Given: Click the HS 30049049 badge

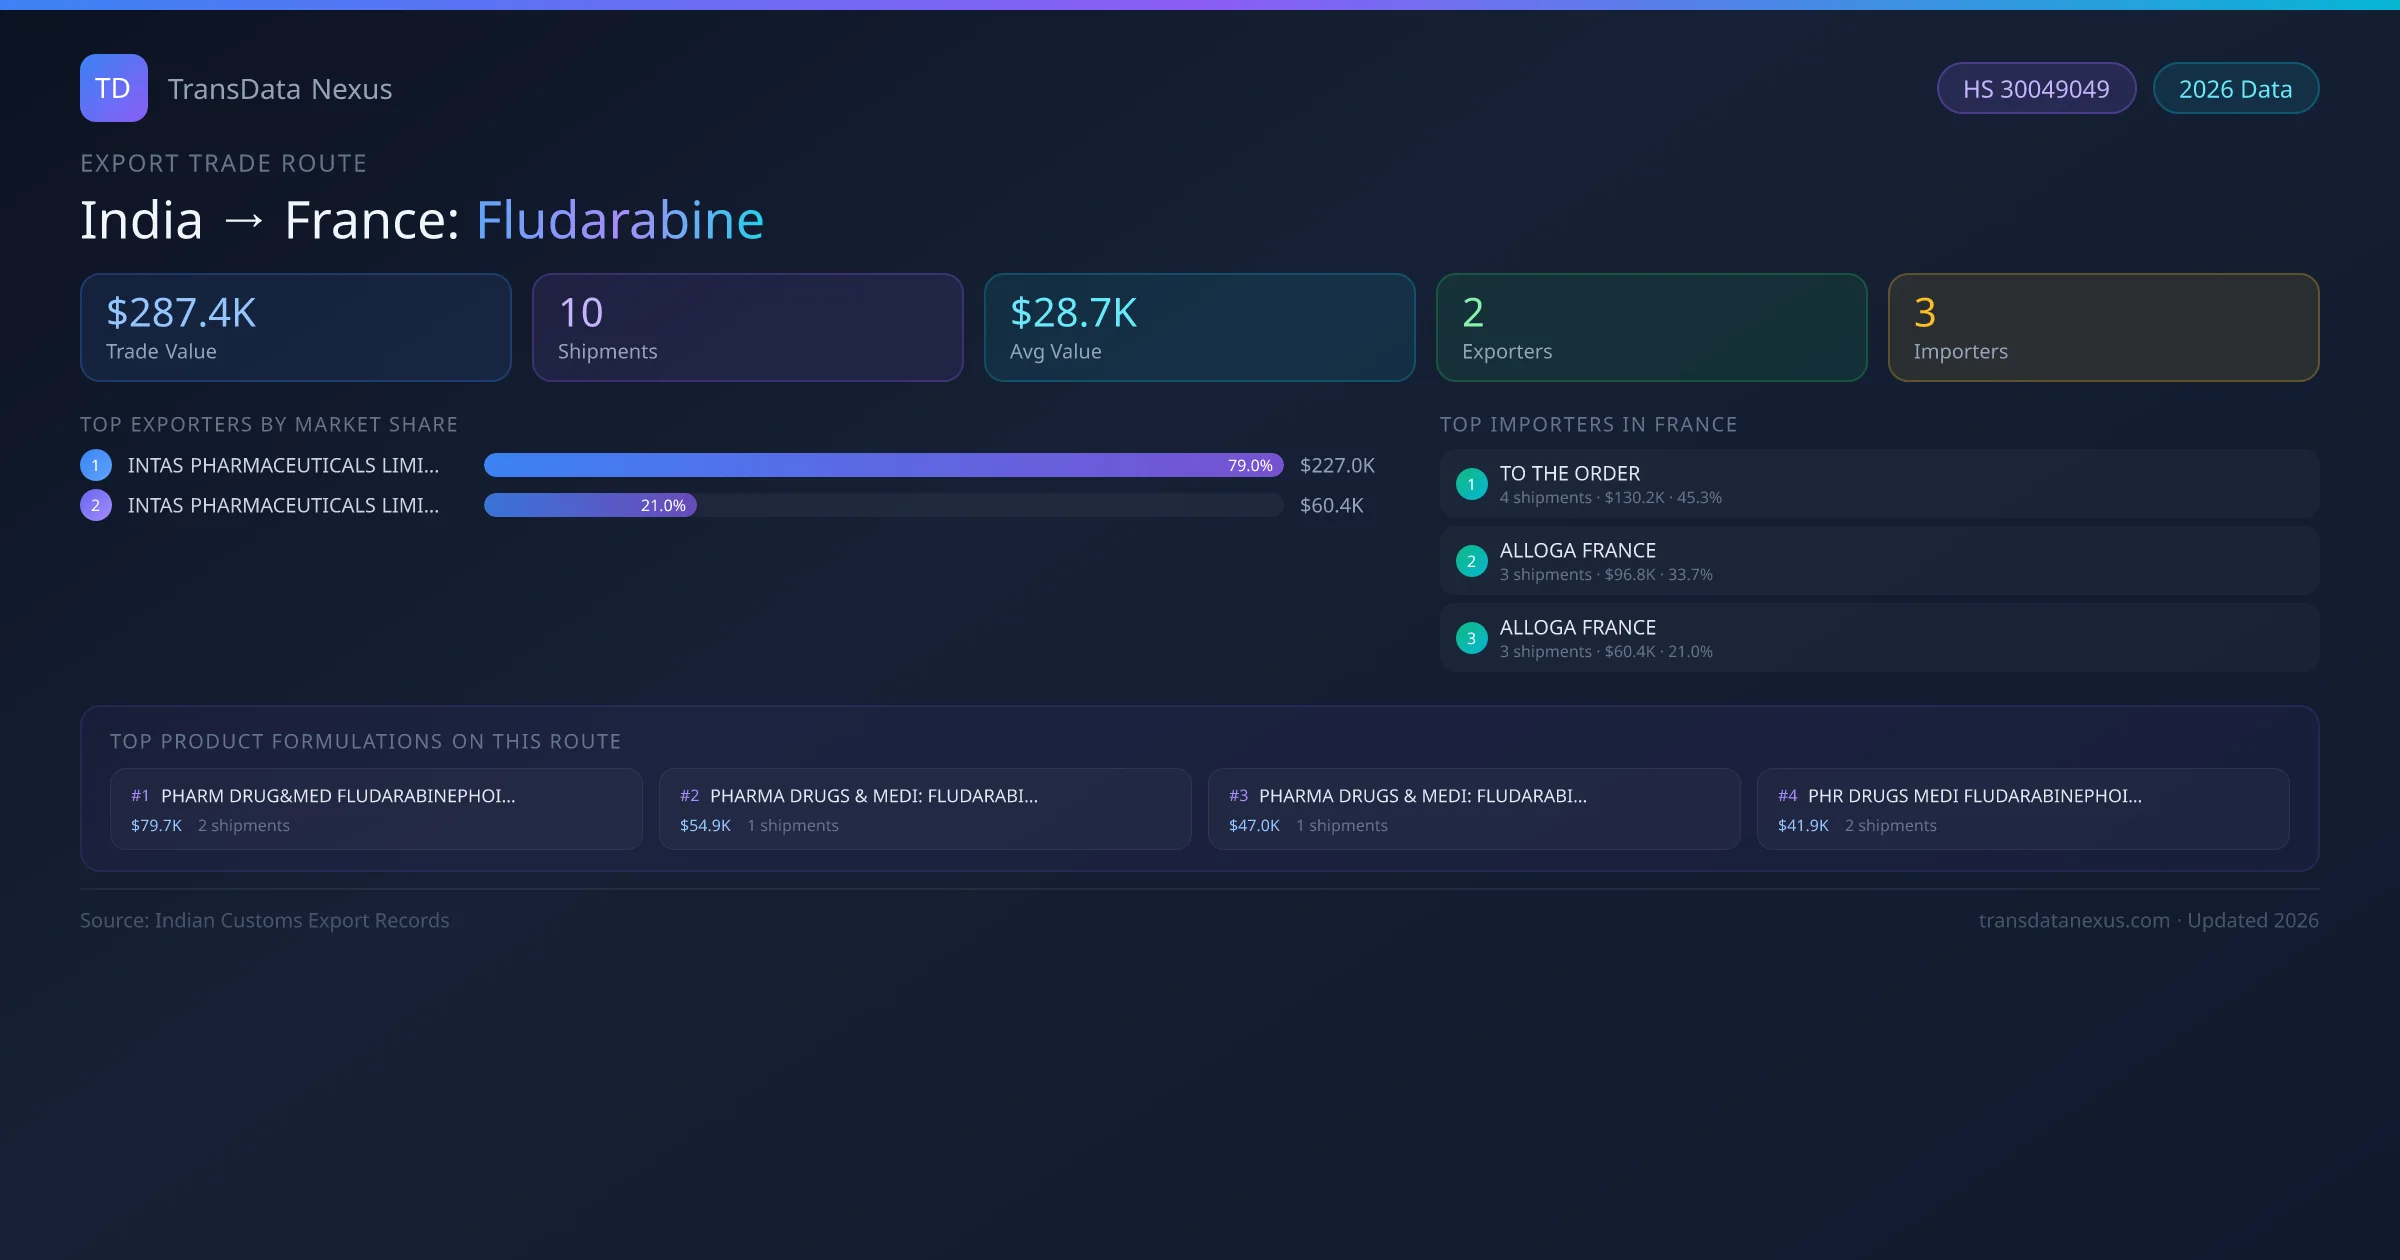Looking at the screenshot, I should coord(2035,89).
